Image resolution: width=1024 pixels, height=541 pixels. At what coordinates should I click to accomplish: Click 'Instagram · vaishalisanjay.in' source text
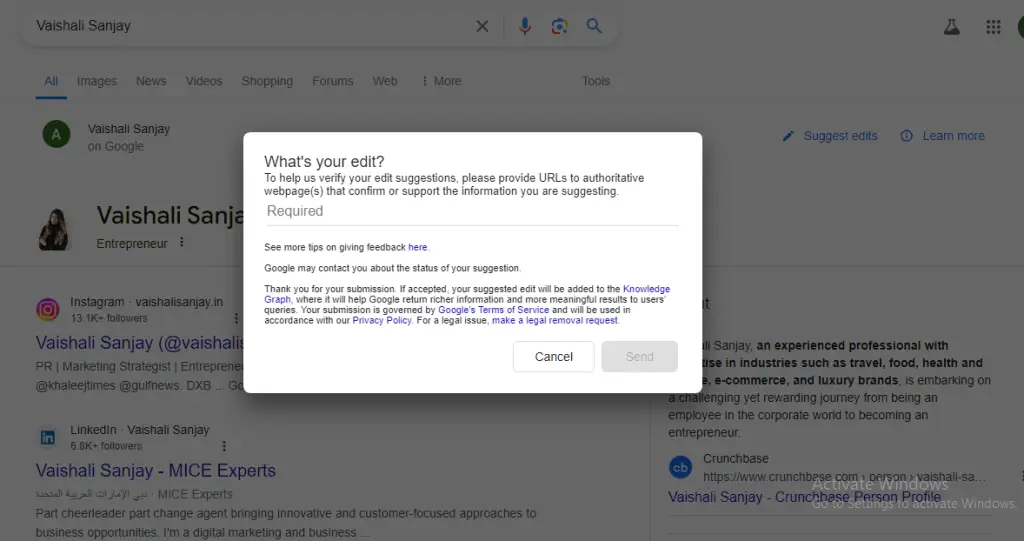click(146, 302)
